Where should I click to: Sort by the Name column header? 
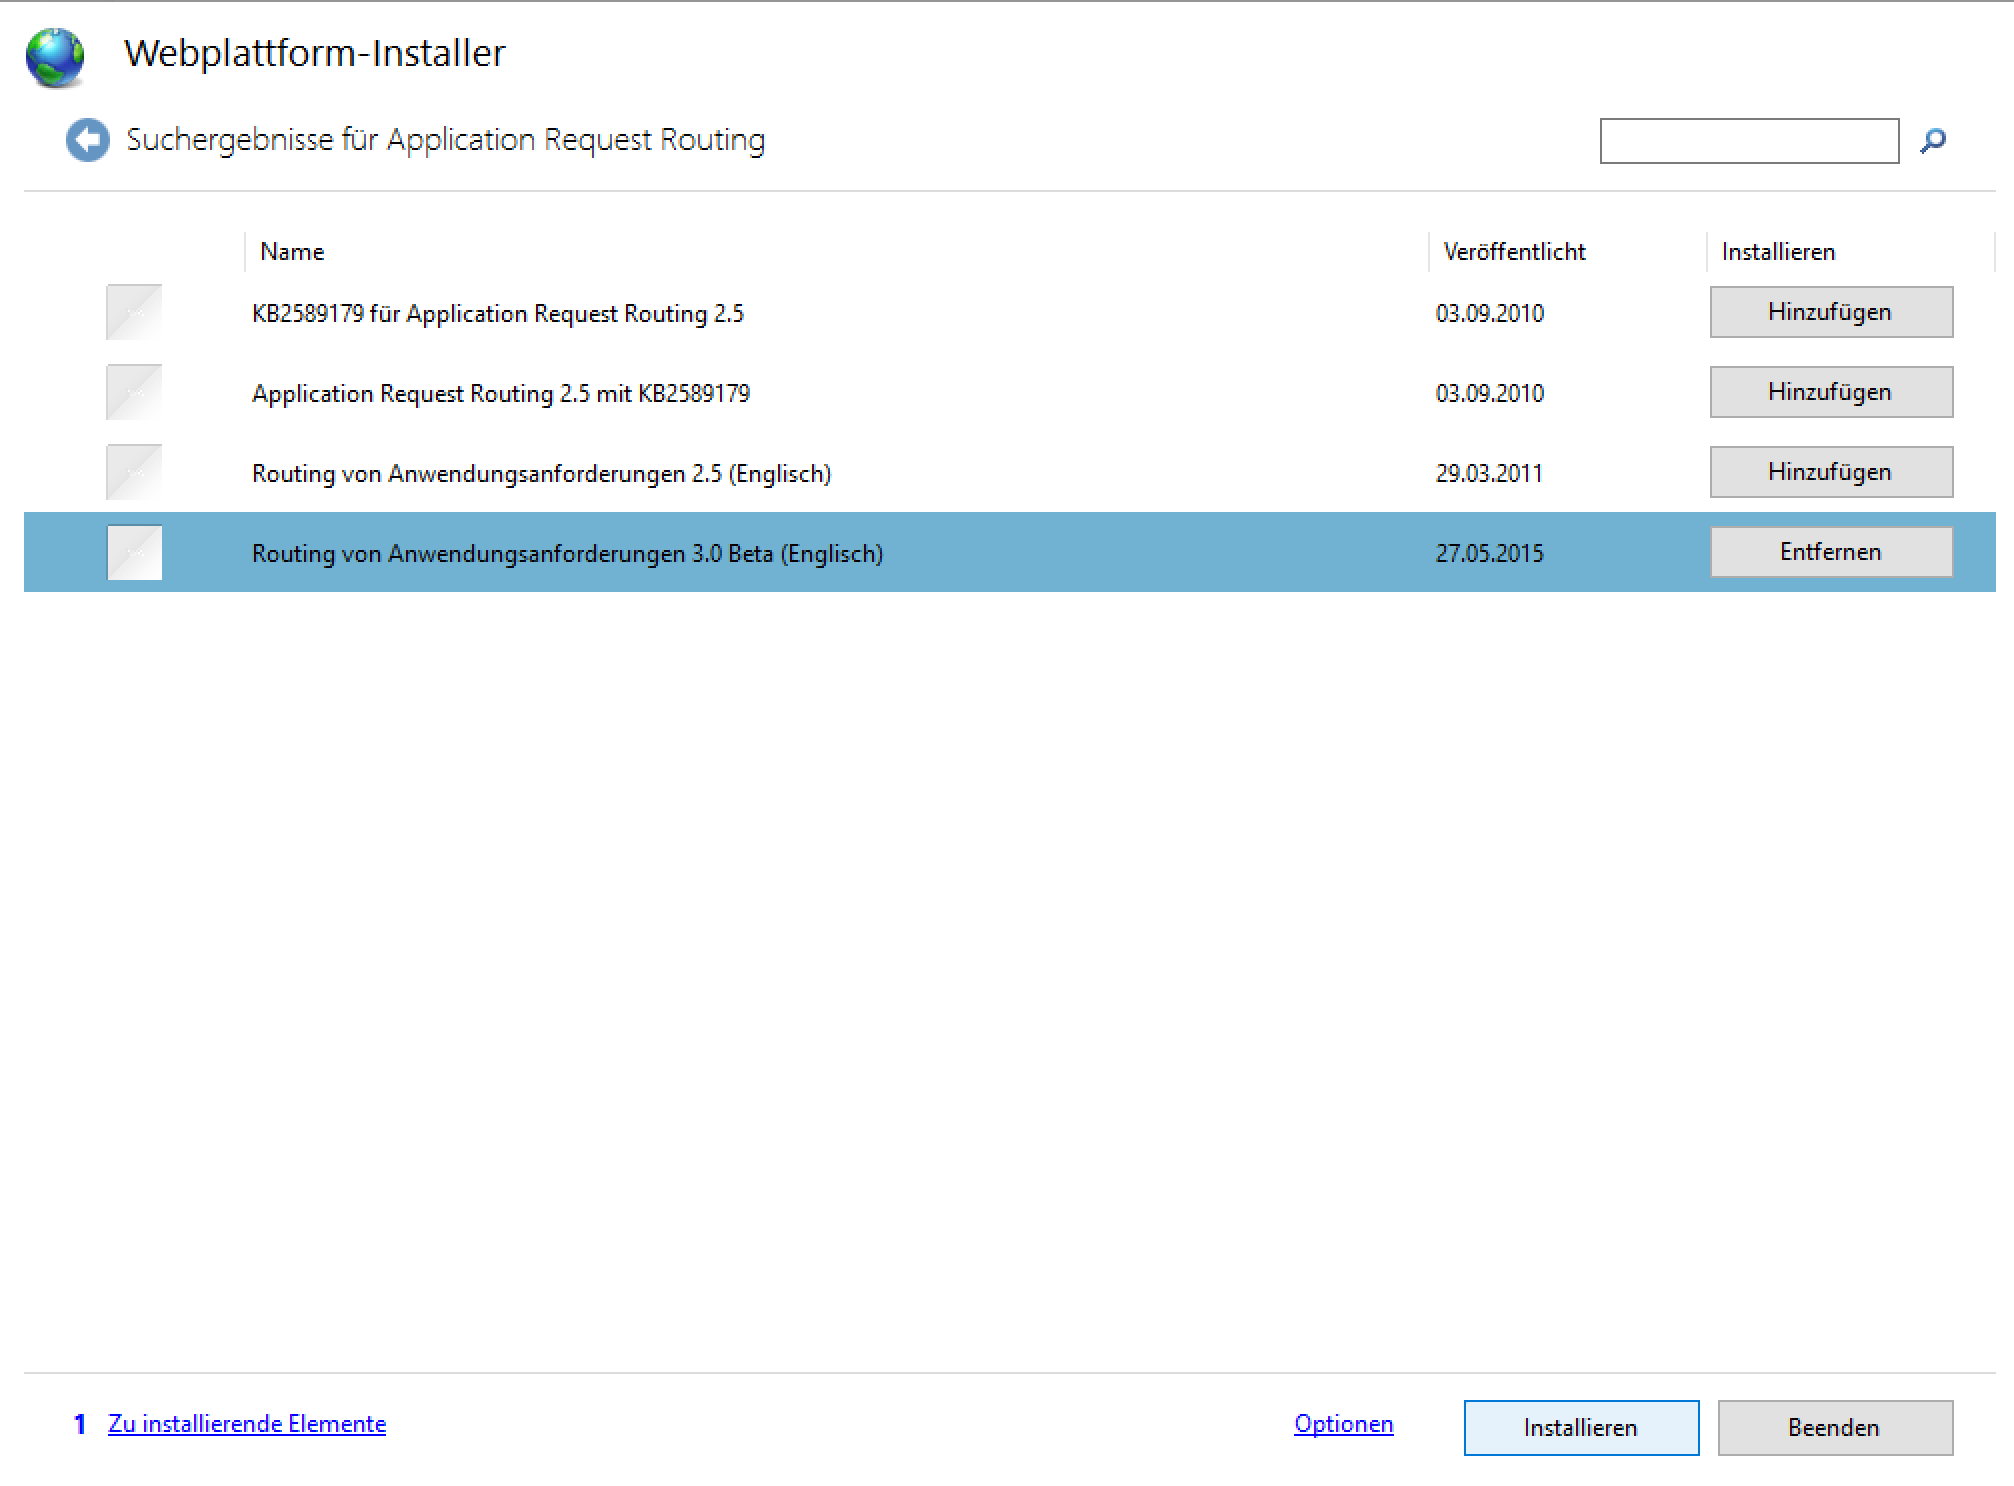coord(292,252)
